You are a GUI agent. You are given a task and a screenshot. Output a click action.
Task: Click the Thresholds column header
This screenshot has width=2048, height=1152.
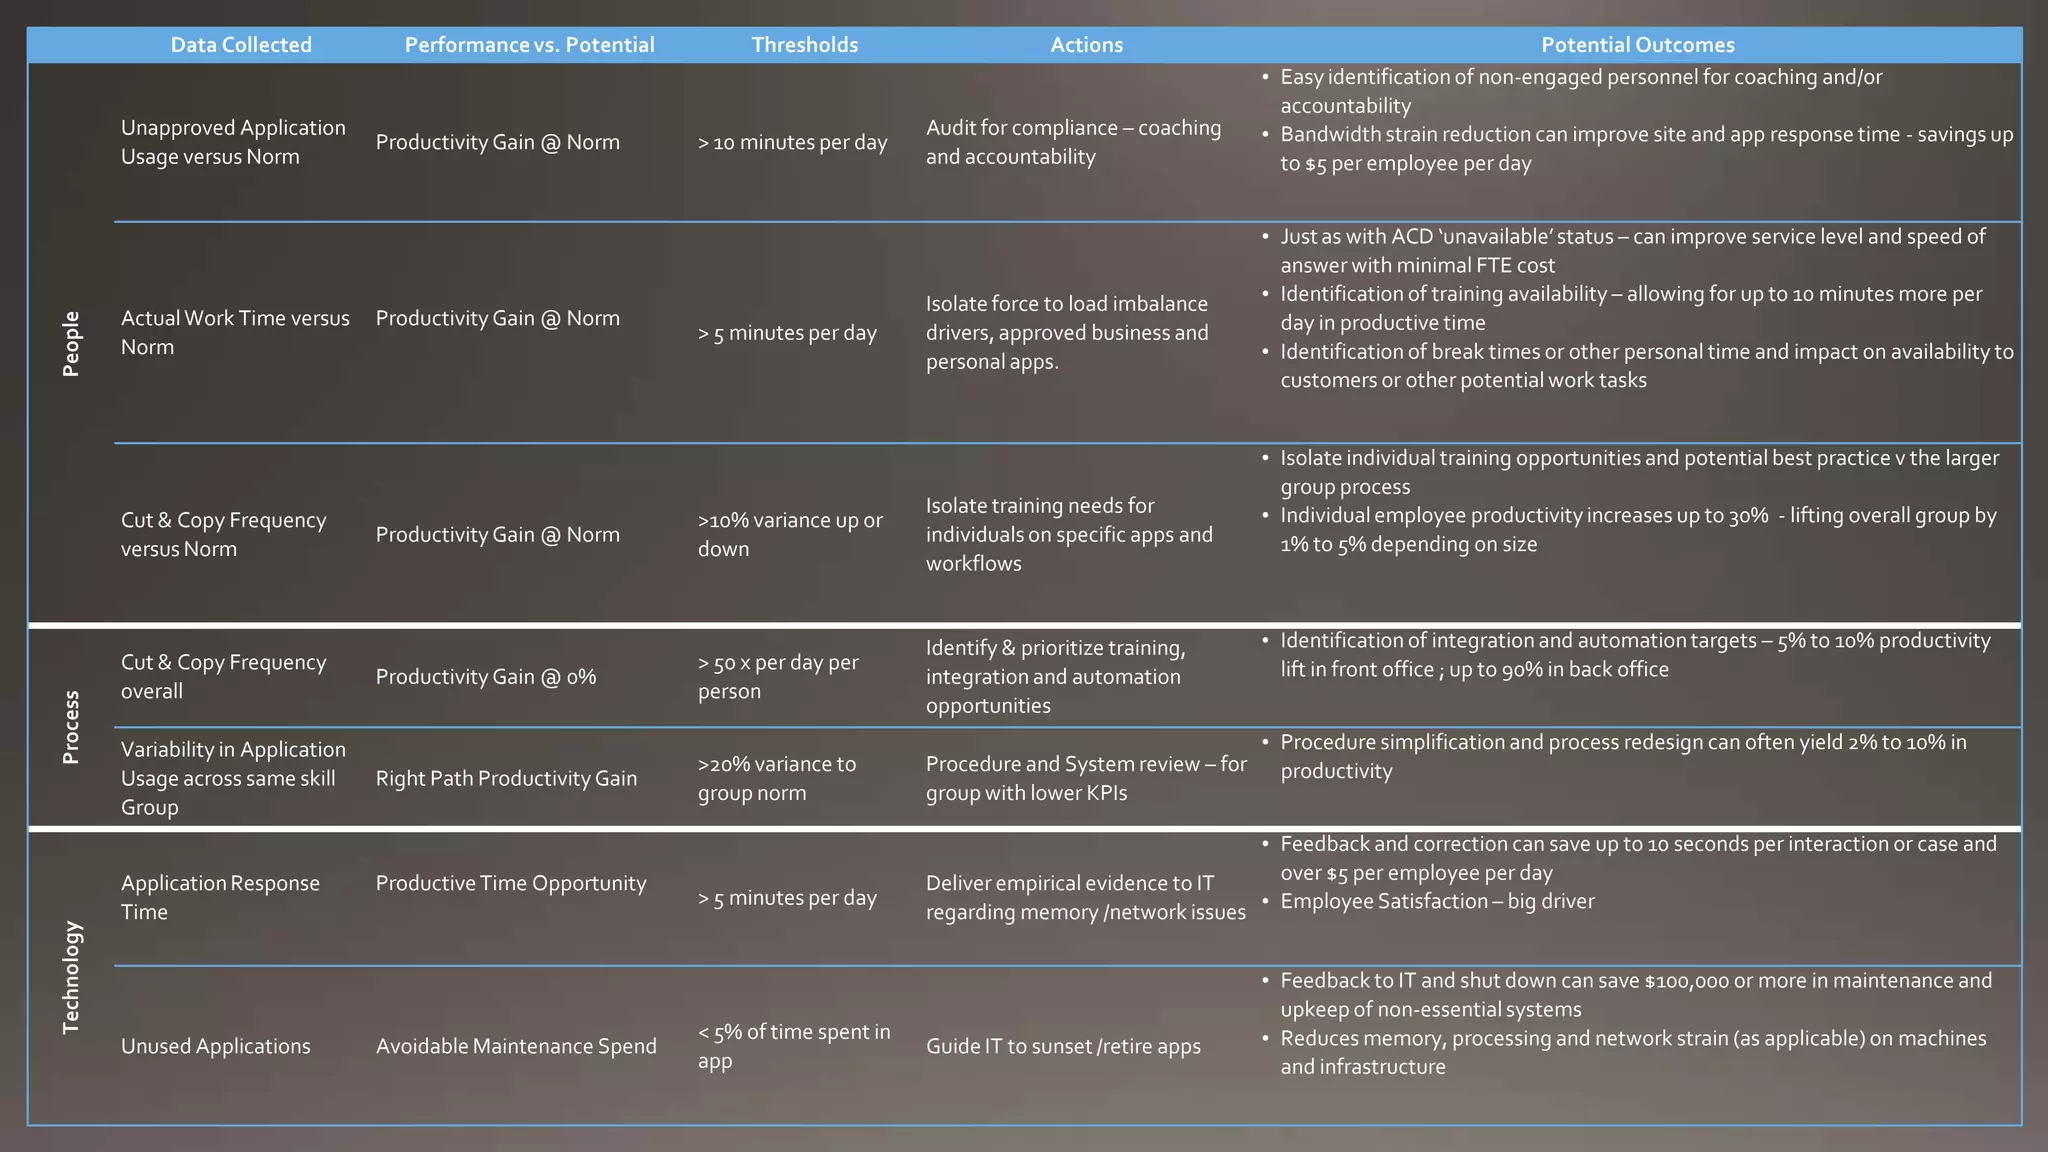[804, 45]
